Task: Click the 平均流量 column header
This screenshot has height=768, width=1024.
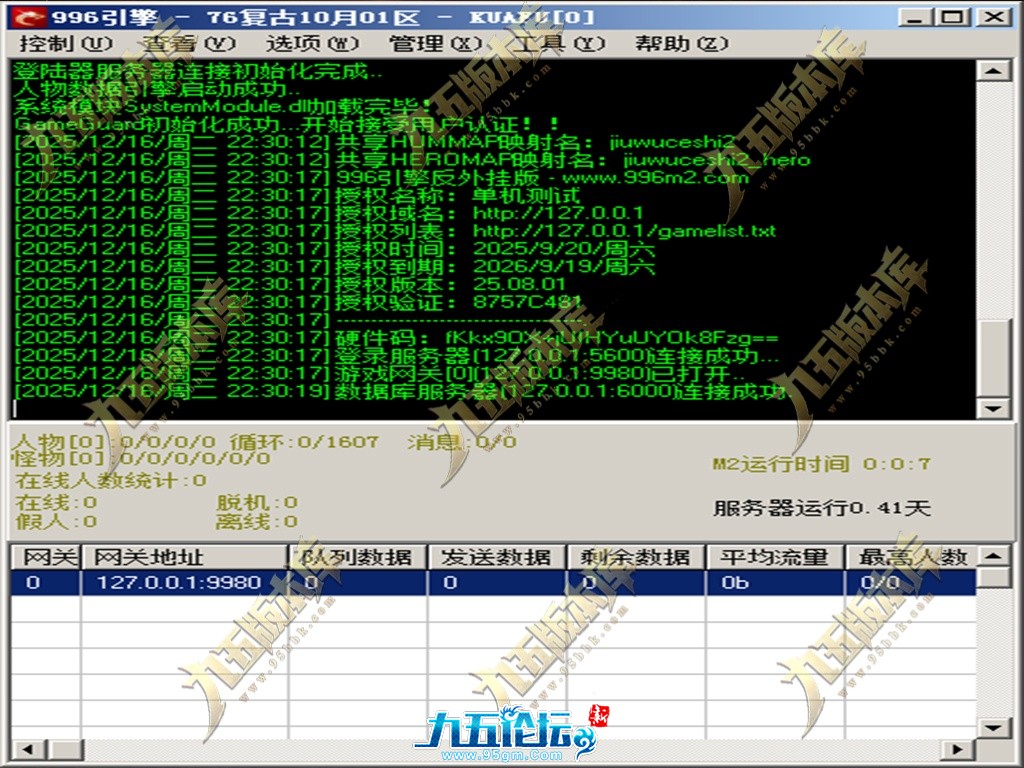Action: point(775,557)
